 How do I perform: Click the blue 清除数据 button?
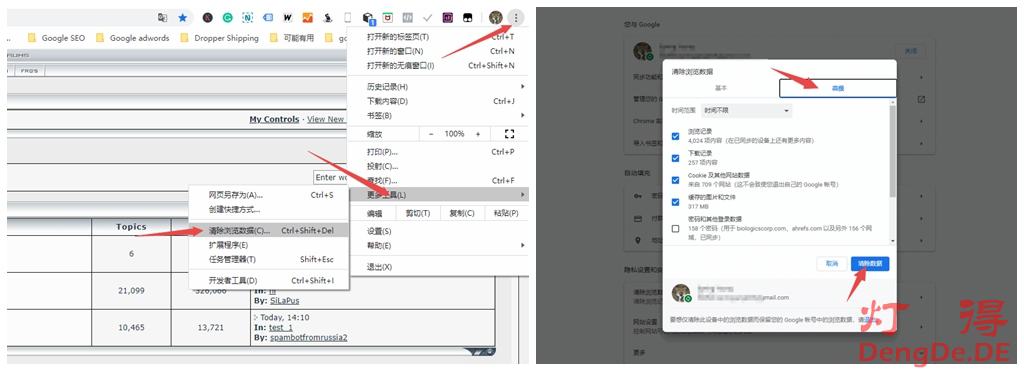870,263
